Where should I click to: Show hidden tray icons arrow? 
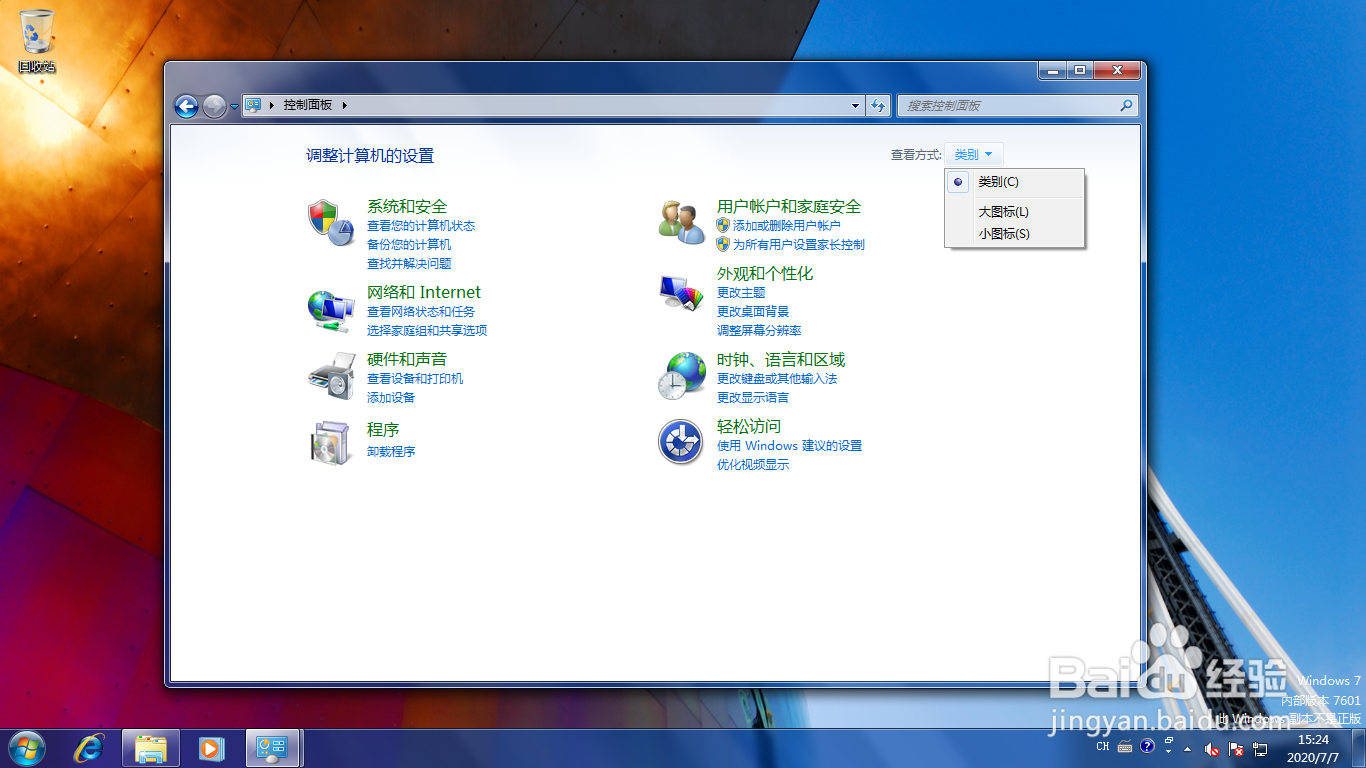pyautogui.click(x=1187, y=748)
